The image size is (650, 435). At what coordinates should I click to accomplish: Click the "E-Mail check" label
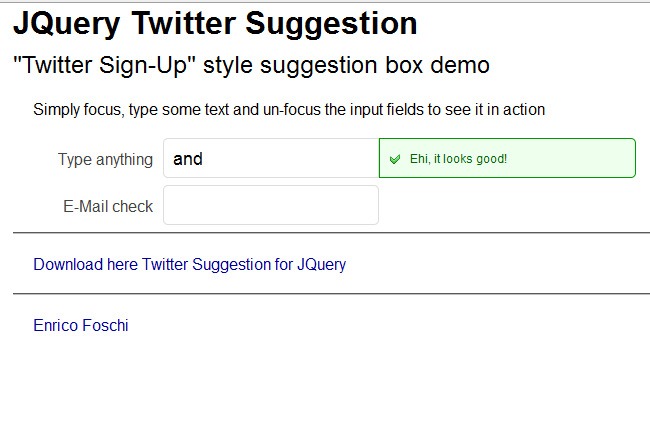(x=108, y=206)
